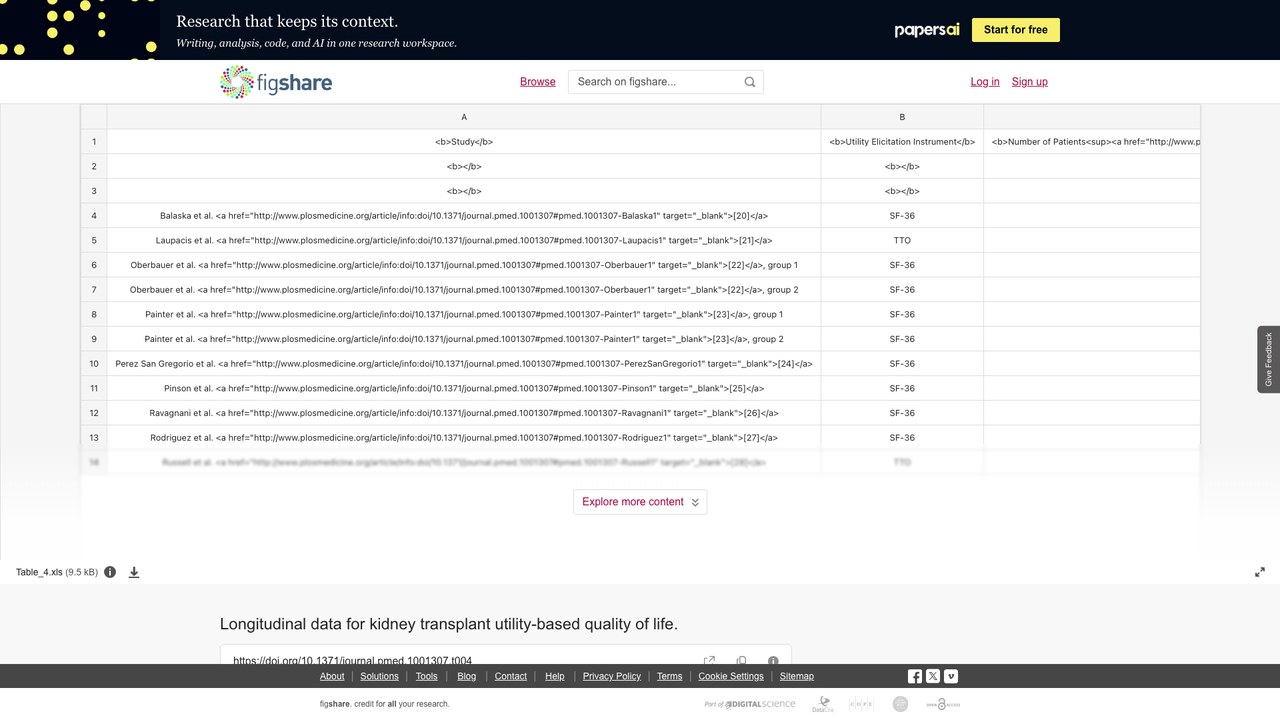Viewport: 1280px width, 720px height.
Task: Click the Digital Science footer logo
Action: [x=750, y=704]
